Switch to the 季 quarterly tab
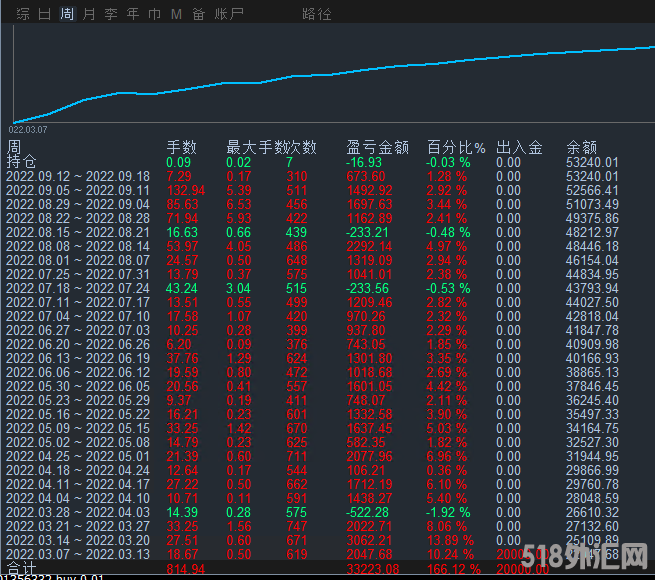Viewport: 655px width, 580px height. click(111, 14)
